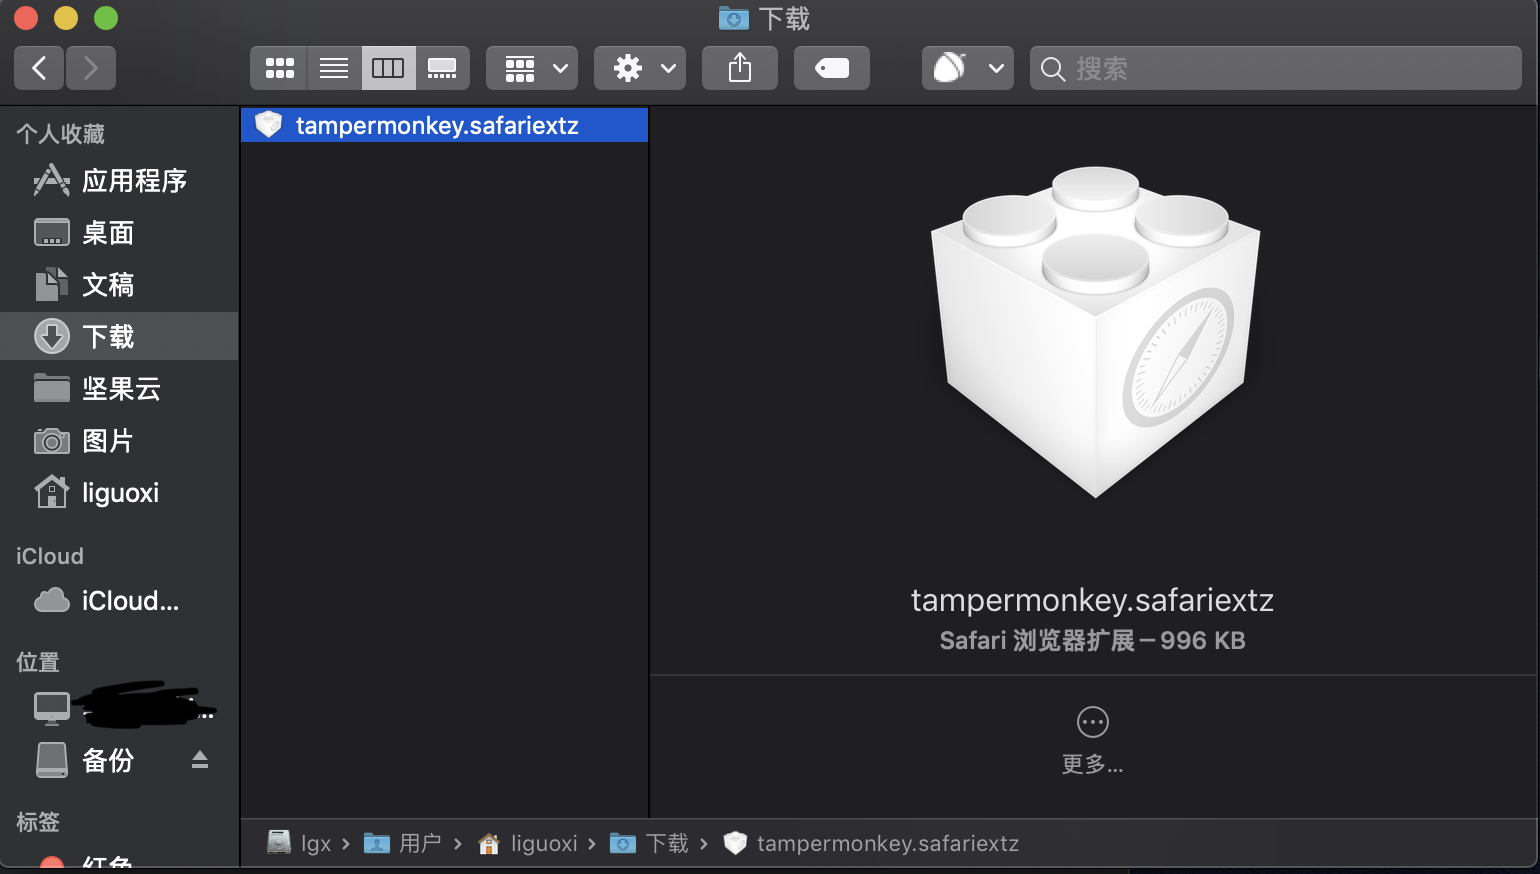The width and height of the screenshot is (1540, 874).
Task: Click the 更多... circle button in preview
Action: (1092, 722)
